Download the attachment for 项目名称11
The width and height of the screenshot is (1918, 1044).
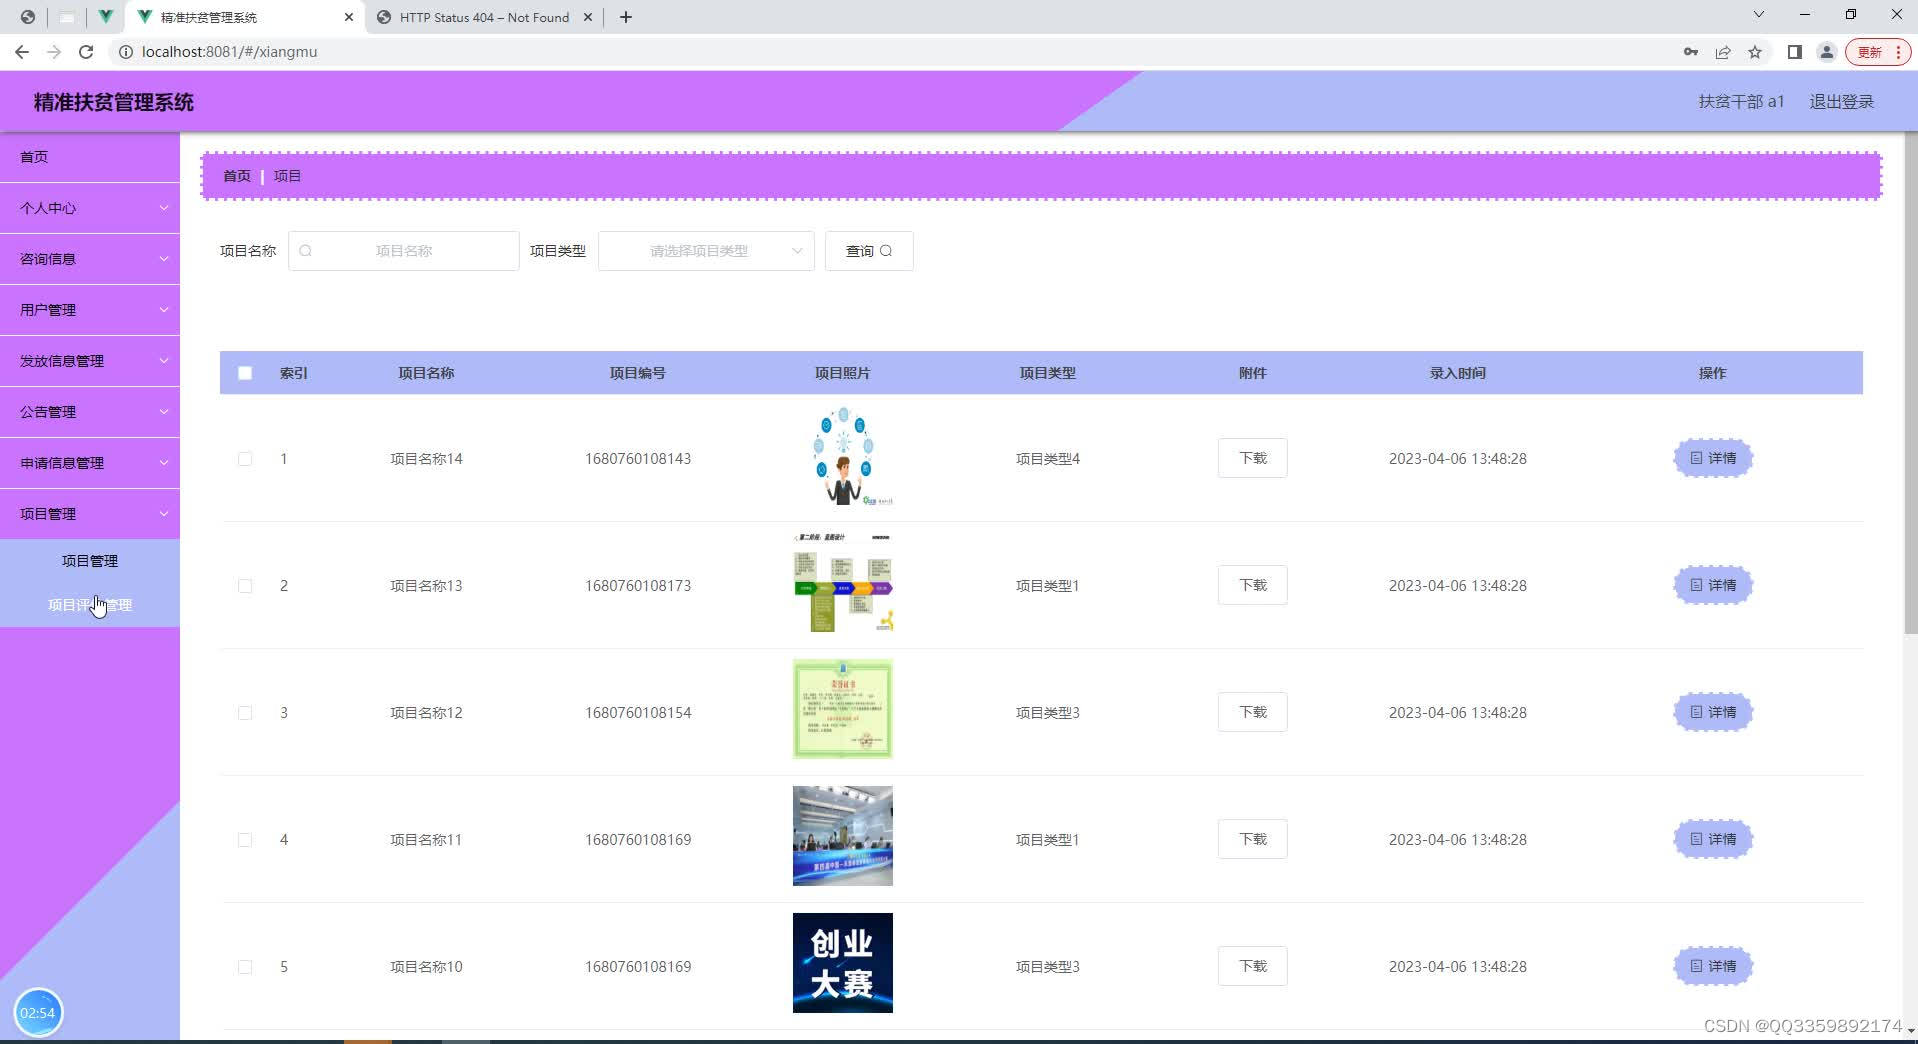coord(1252,839)
